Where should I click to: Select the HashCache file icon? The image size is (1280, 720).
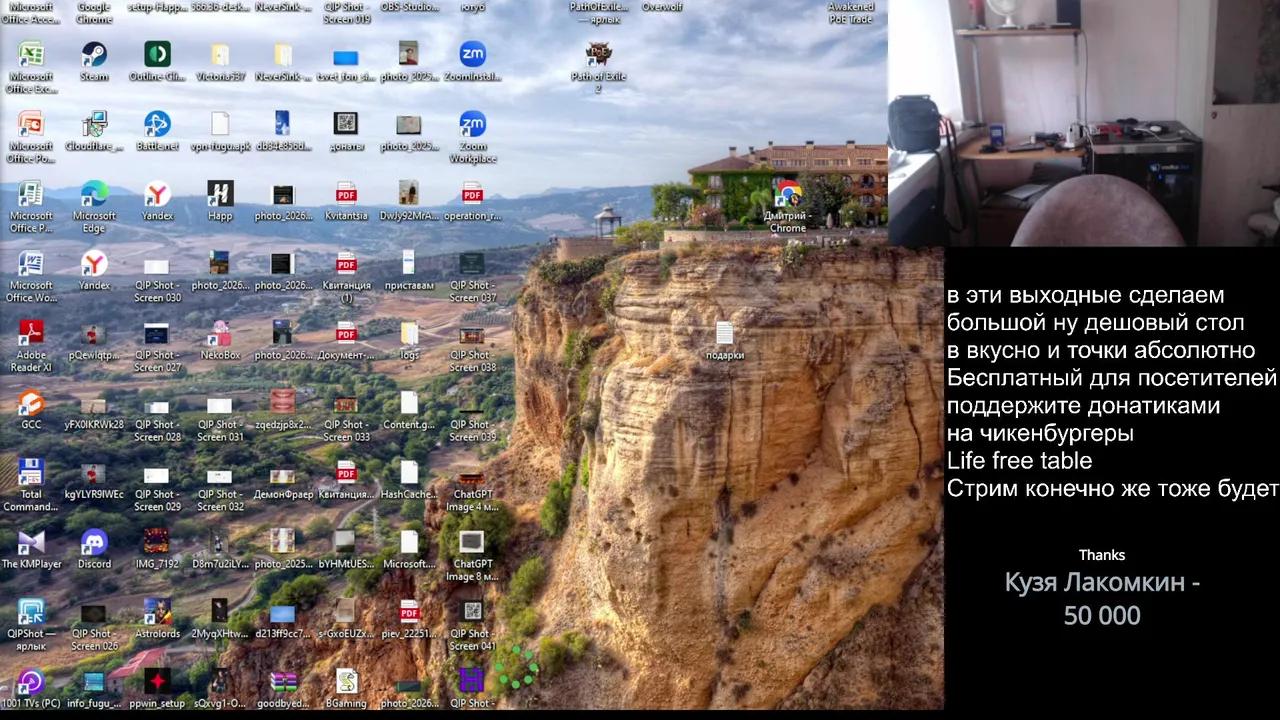coord(409,480)
